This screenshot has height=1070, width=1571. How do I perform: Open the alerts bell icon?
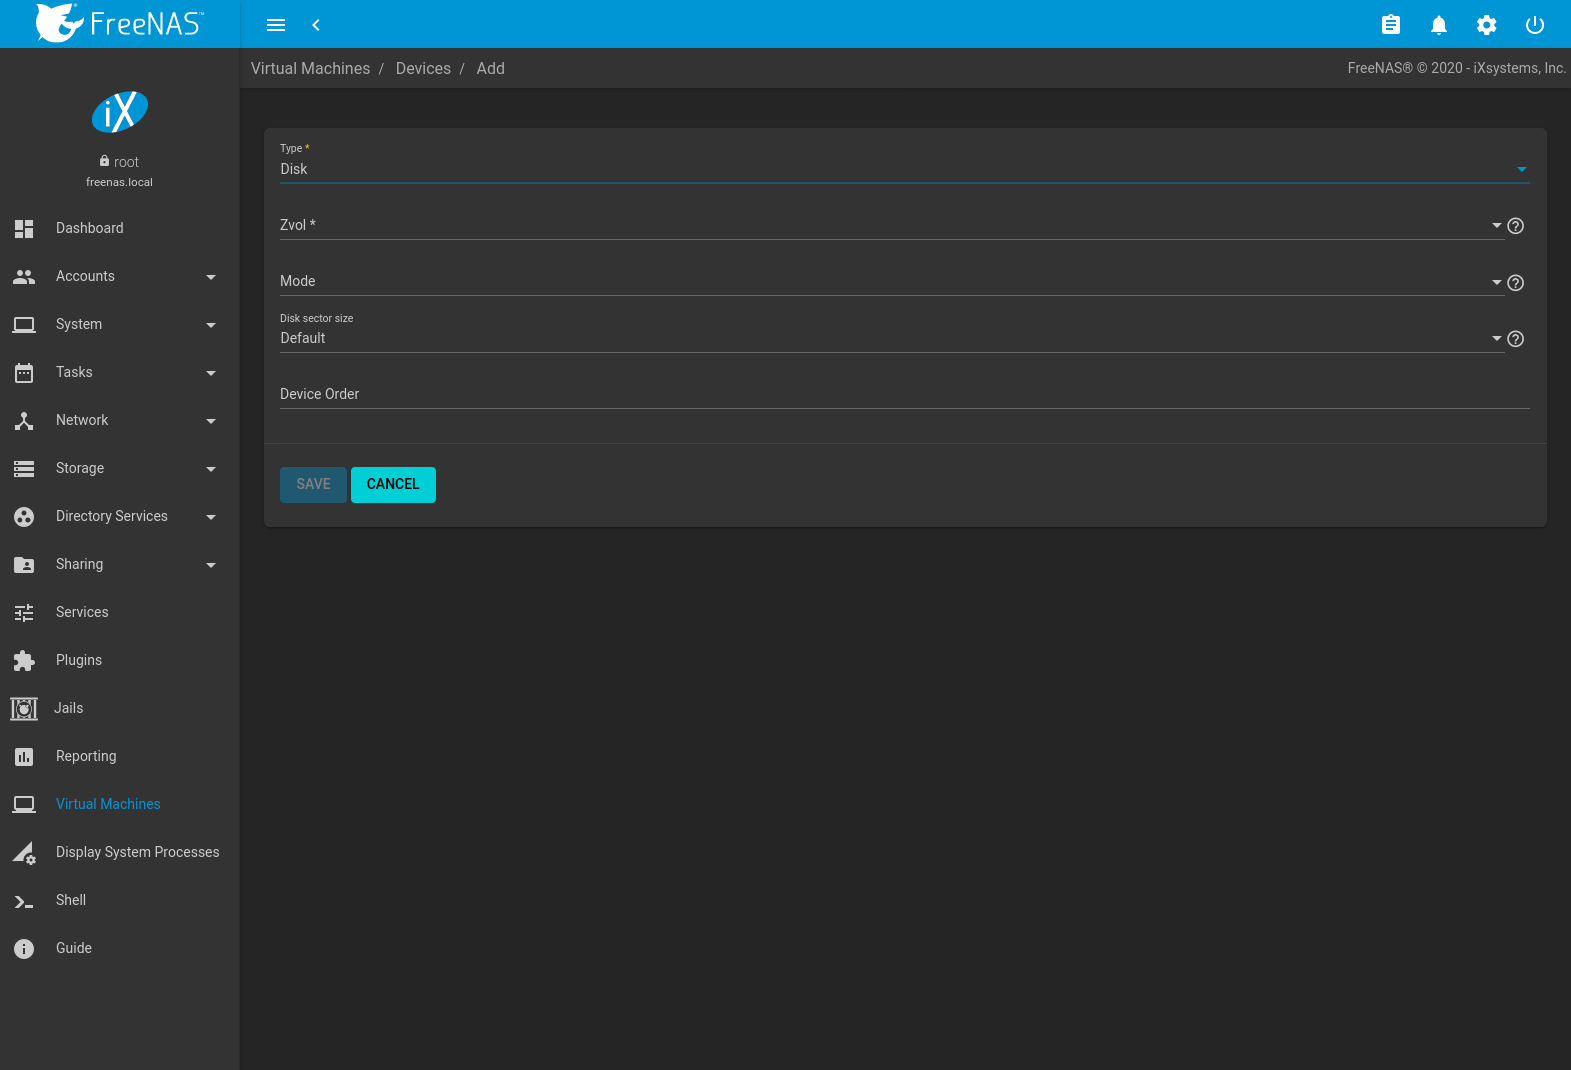click(x=1438, y=25)
